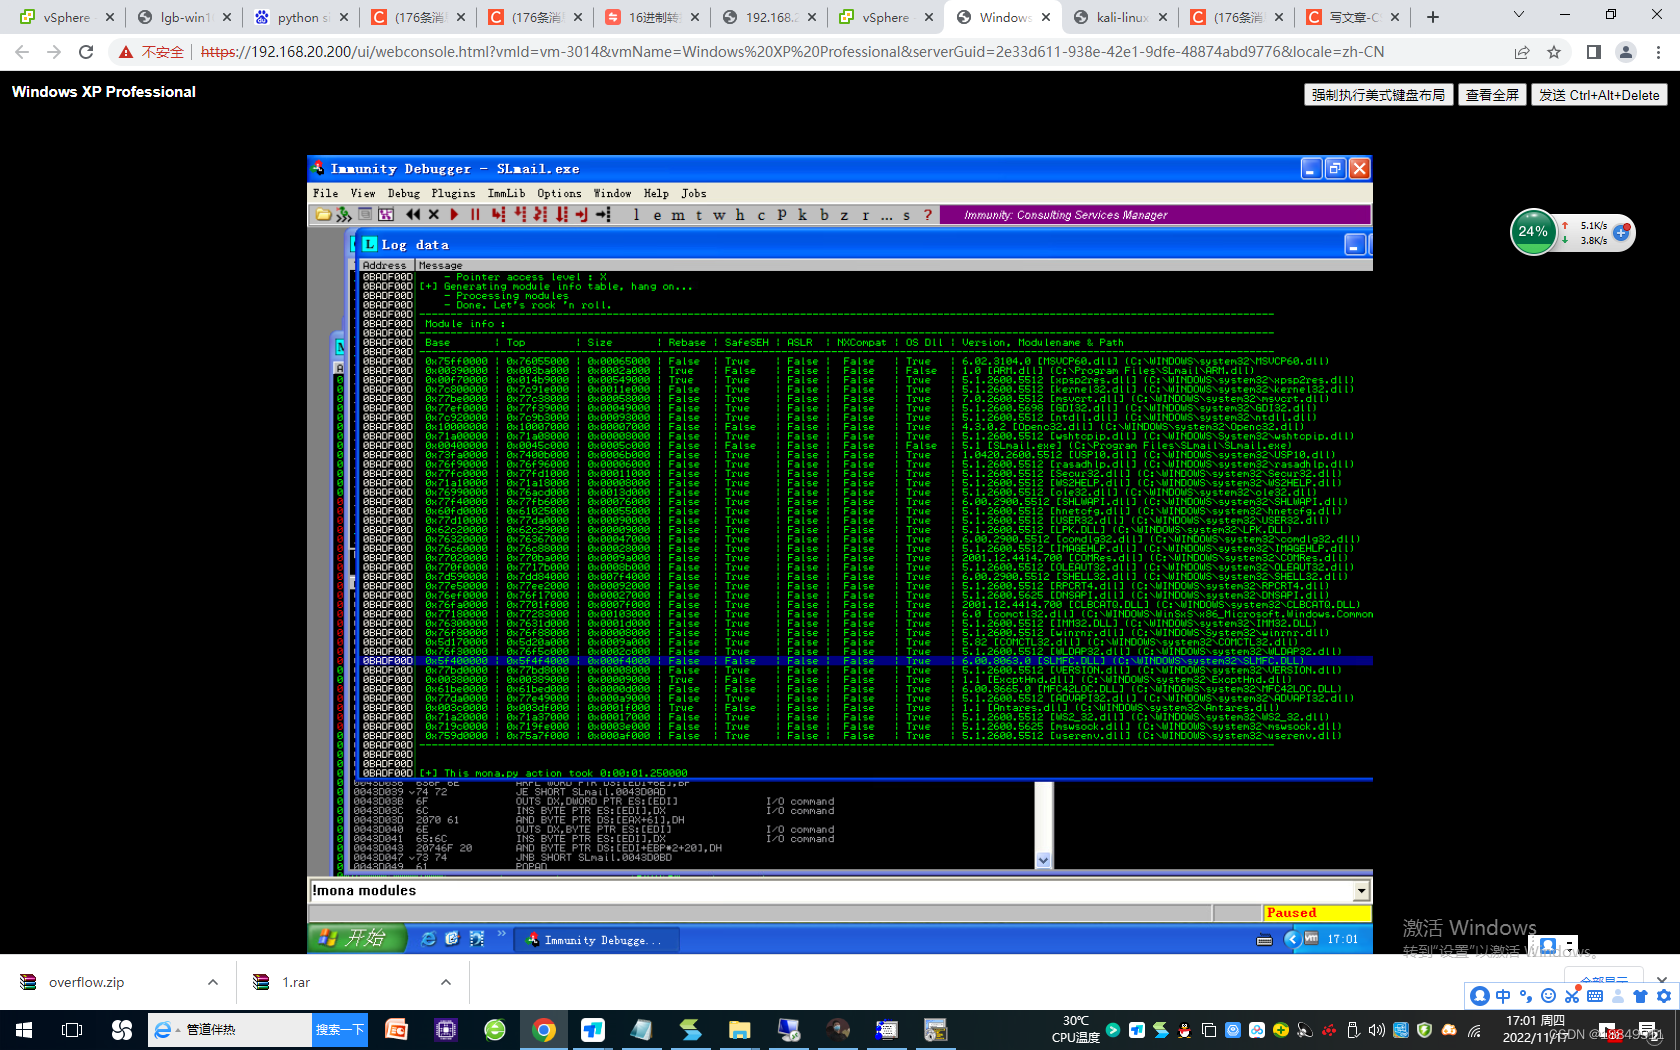The width and height of the screenshot is (1680, 1050).
Task: Open Chrome from Windows taskbar
Action: coord(544,1030)
